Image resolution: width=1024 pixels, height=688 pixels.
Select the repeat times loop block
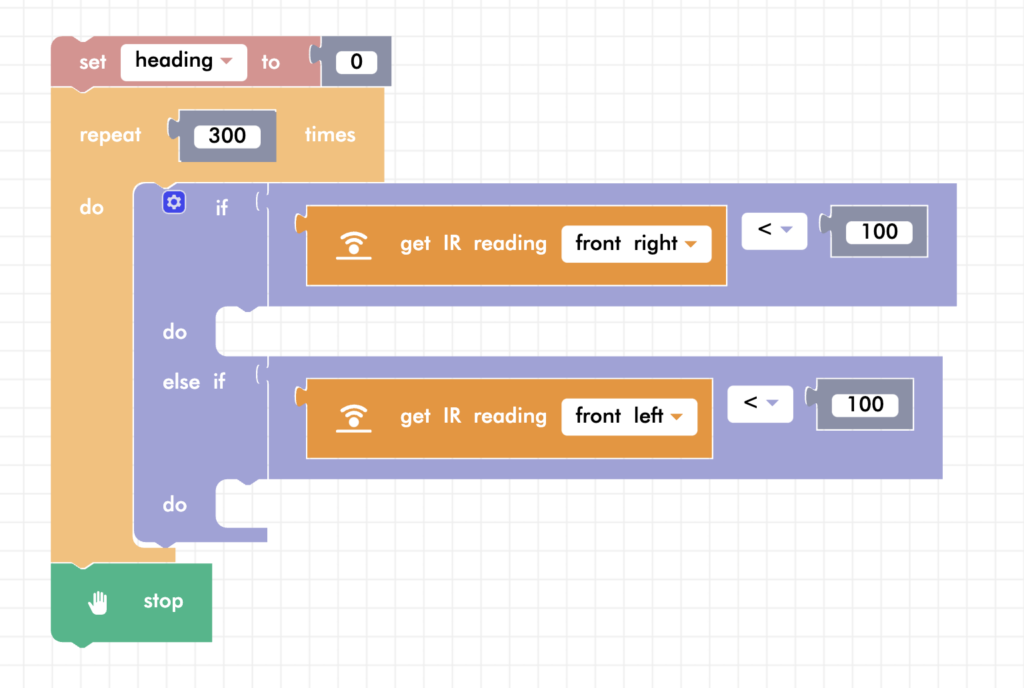tap(108, 136)
